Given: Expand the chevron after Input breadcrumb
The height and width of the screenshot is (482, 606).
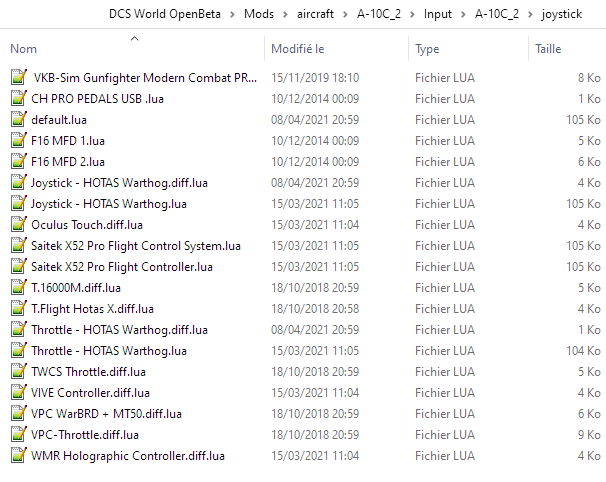Looking at the screenshot, I should 462,15.
